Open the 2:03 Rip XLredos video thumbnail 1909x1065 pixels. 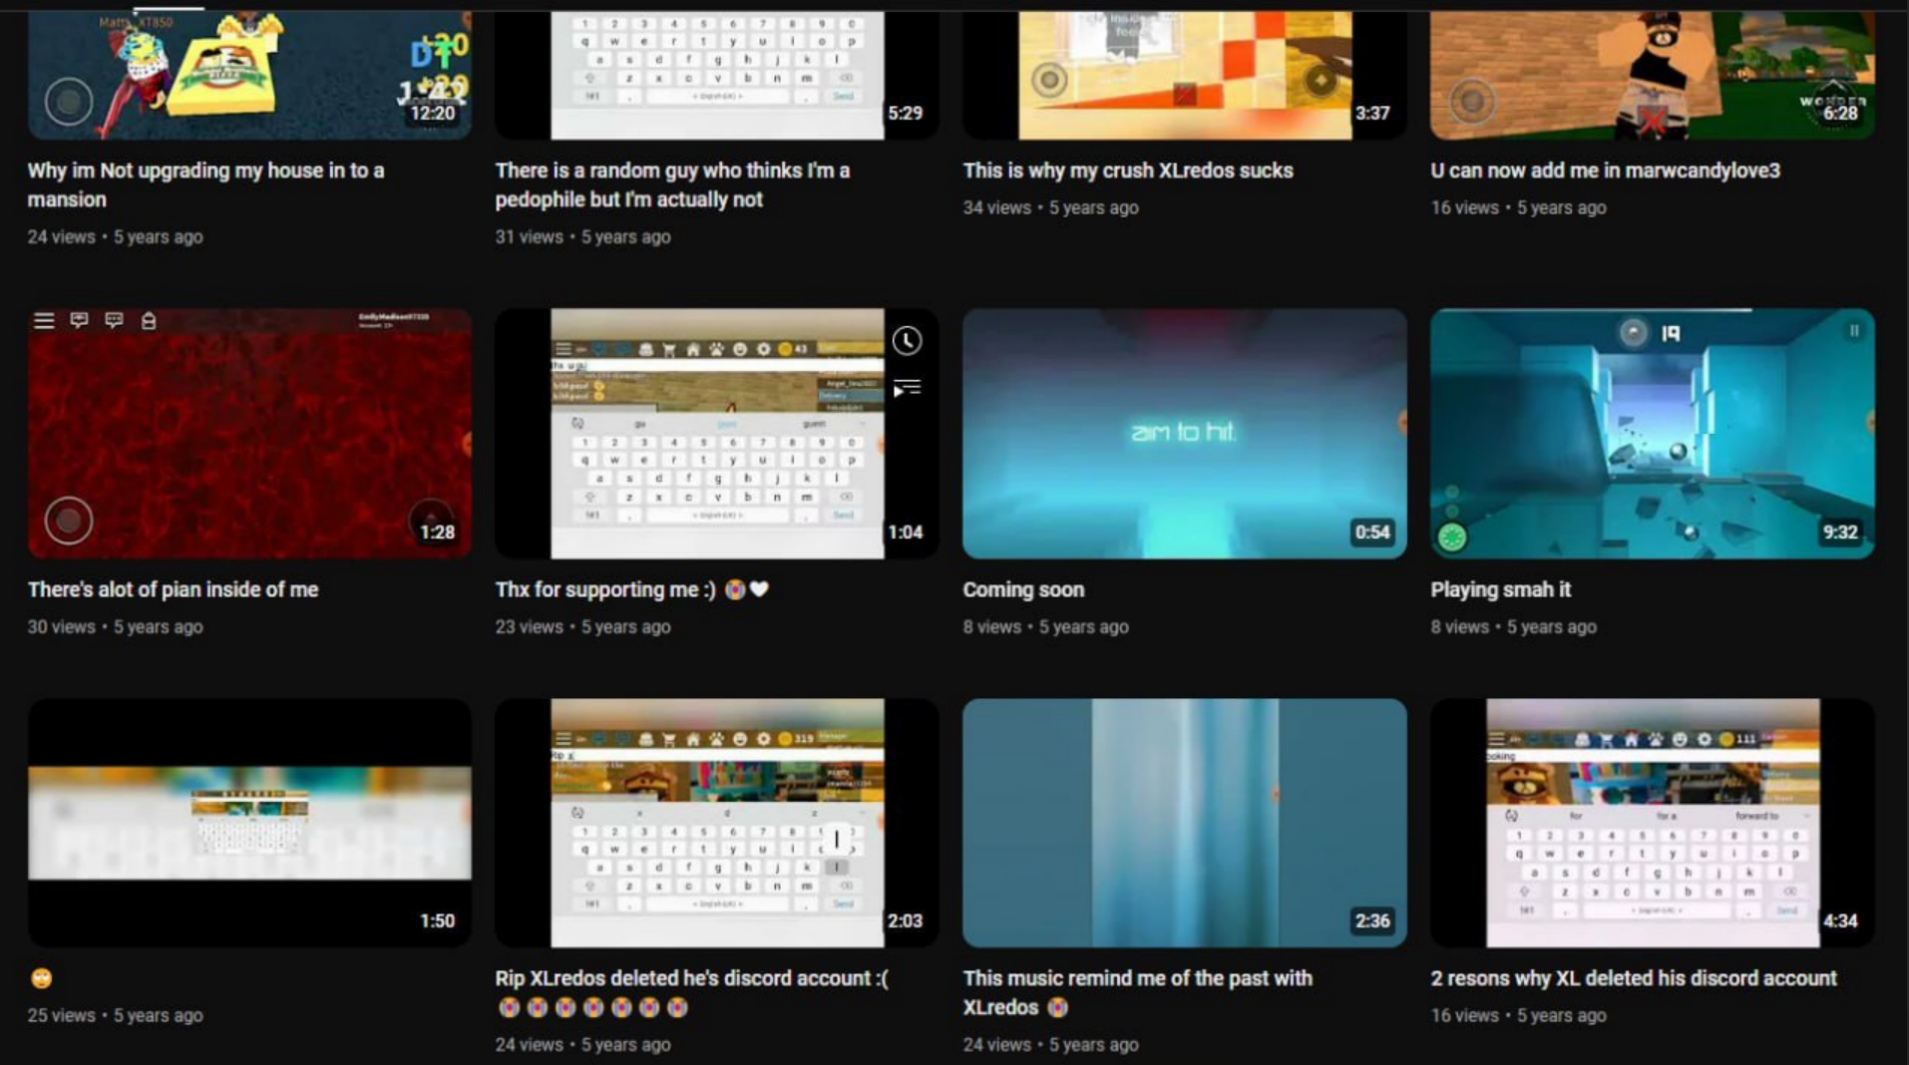[716, 822]
